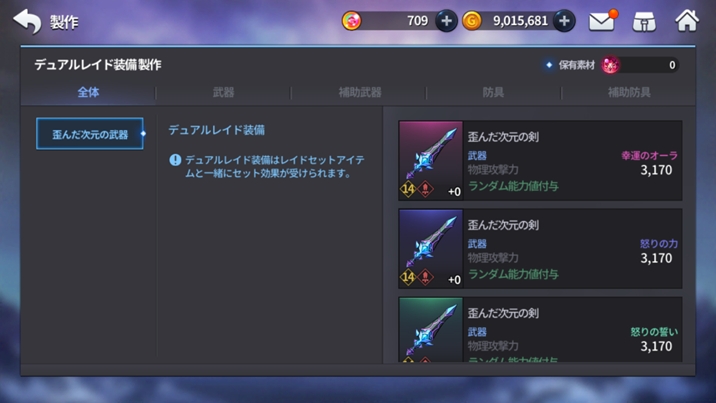Image resolution: width=716 pixels, height=403 pixels.
Task: Switch to the 全体 tab
Action: [88, 92]
